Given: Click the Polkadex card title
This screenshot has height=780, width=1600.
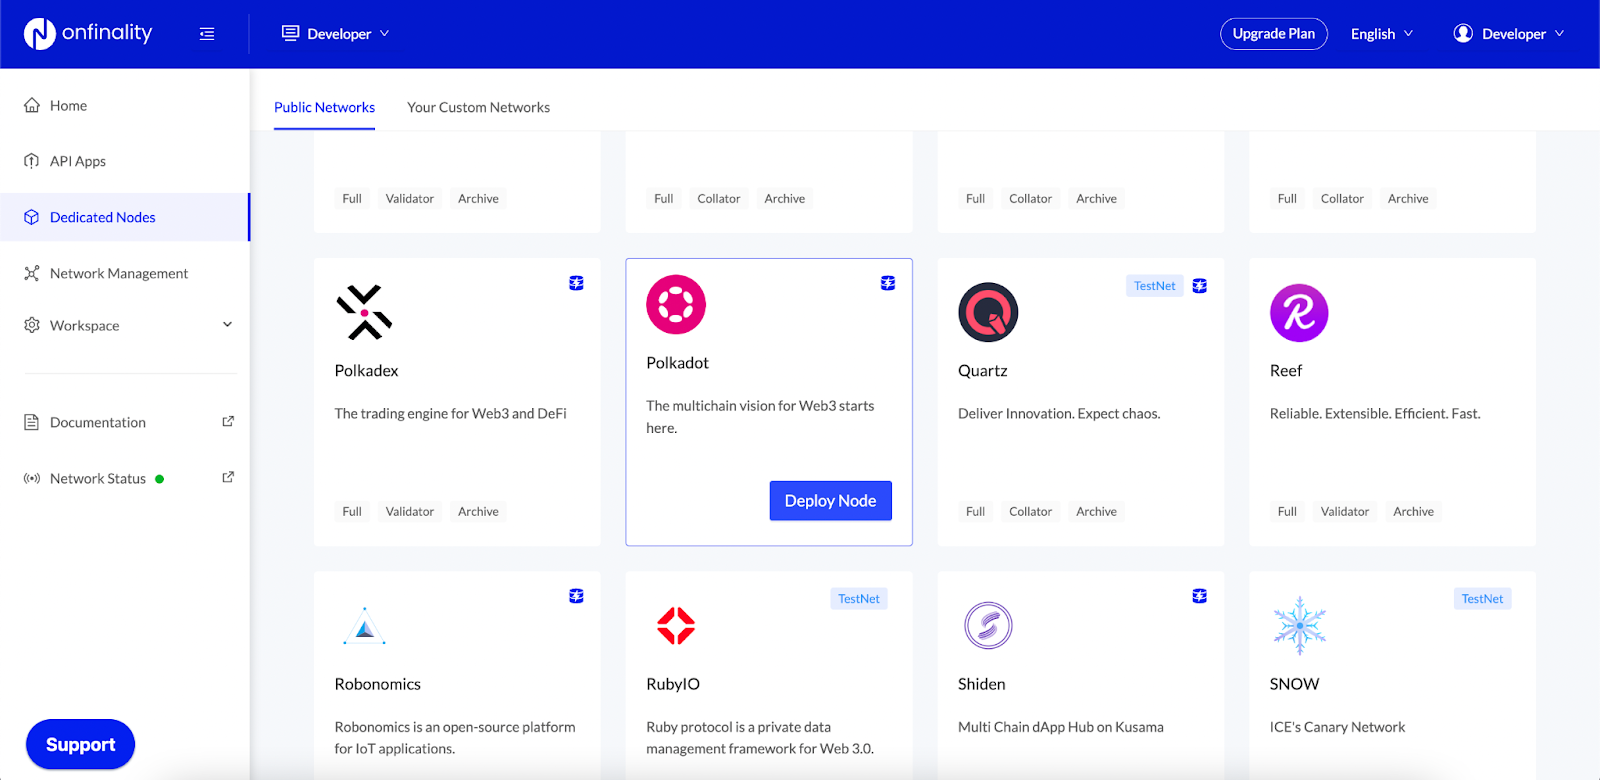Looking at the screenshot, I should click(x=366, y=371).
